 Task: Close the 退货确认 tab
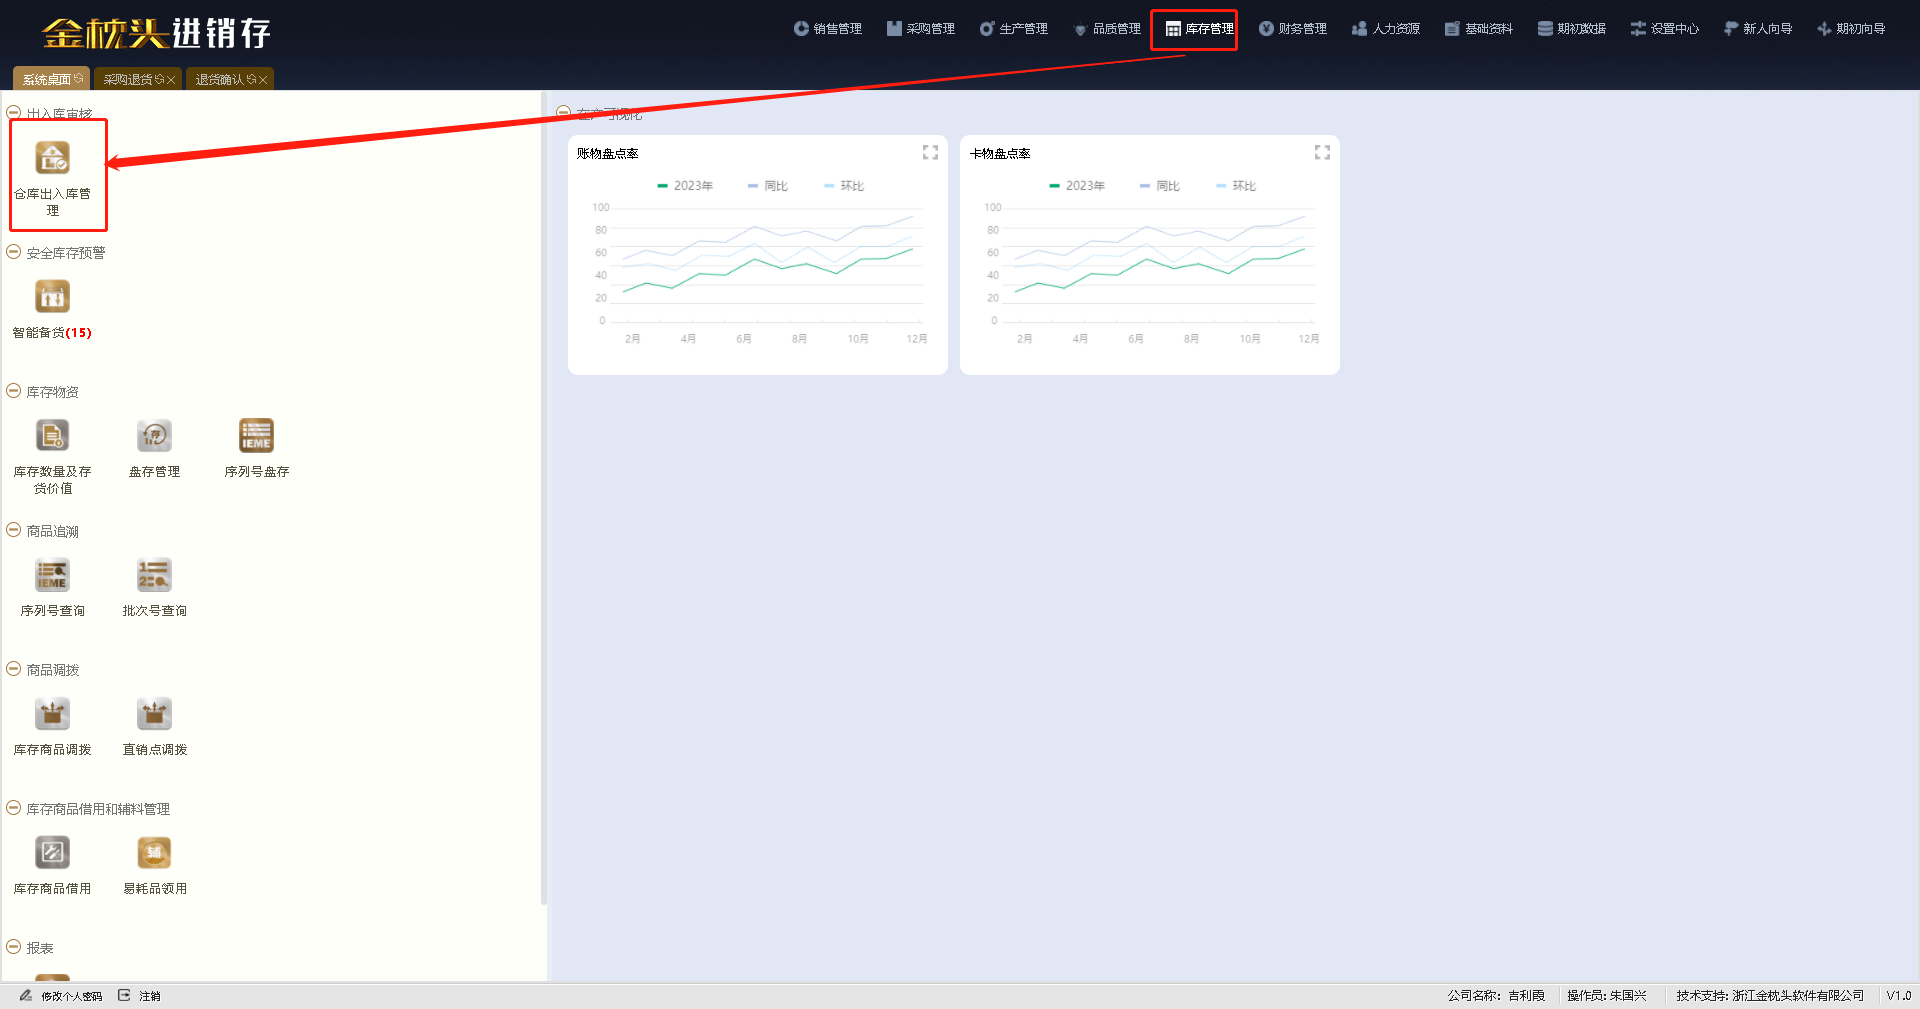pos(263,80)
